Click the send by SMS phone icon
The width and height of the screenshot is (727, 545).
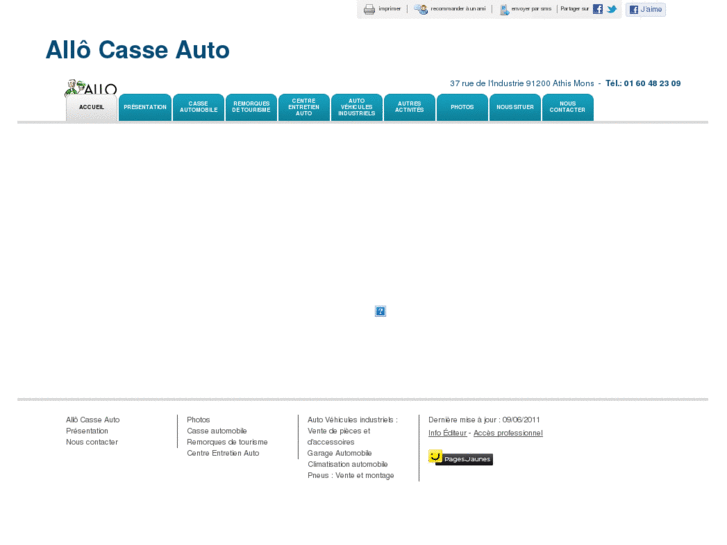click(504, 10)
